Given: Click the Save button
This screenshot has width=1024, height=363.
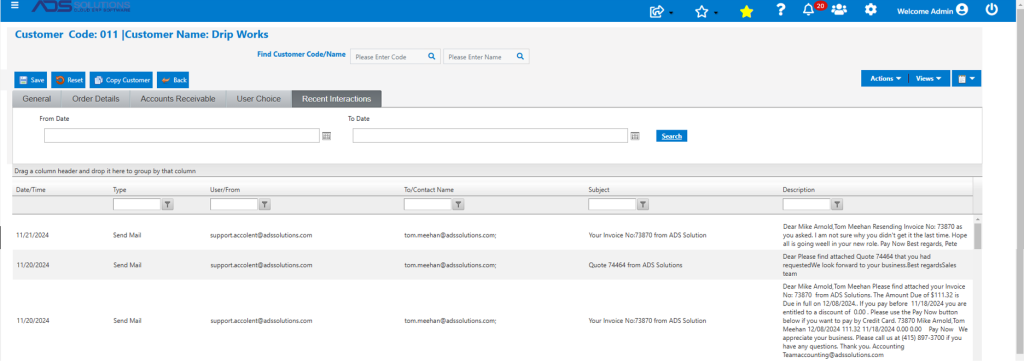Looking at the screenshot, I should point(31,80).
